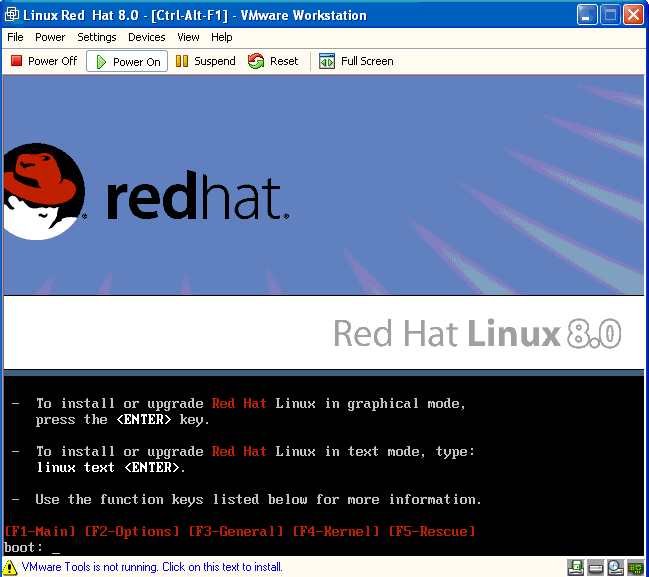Switch to Full Screen mode
The height and width of the screenshot is (577, 649).
356,61
